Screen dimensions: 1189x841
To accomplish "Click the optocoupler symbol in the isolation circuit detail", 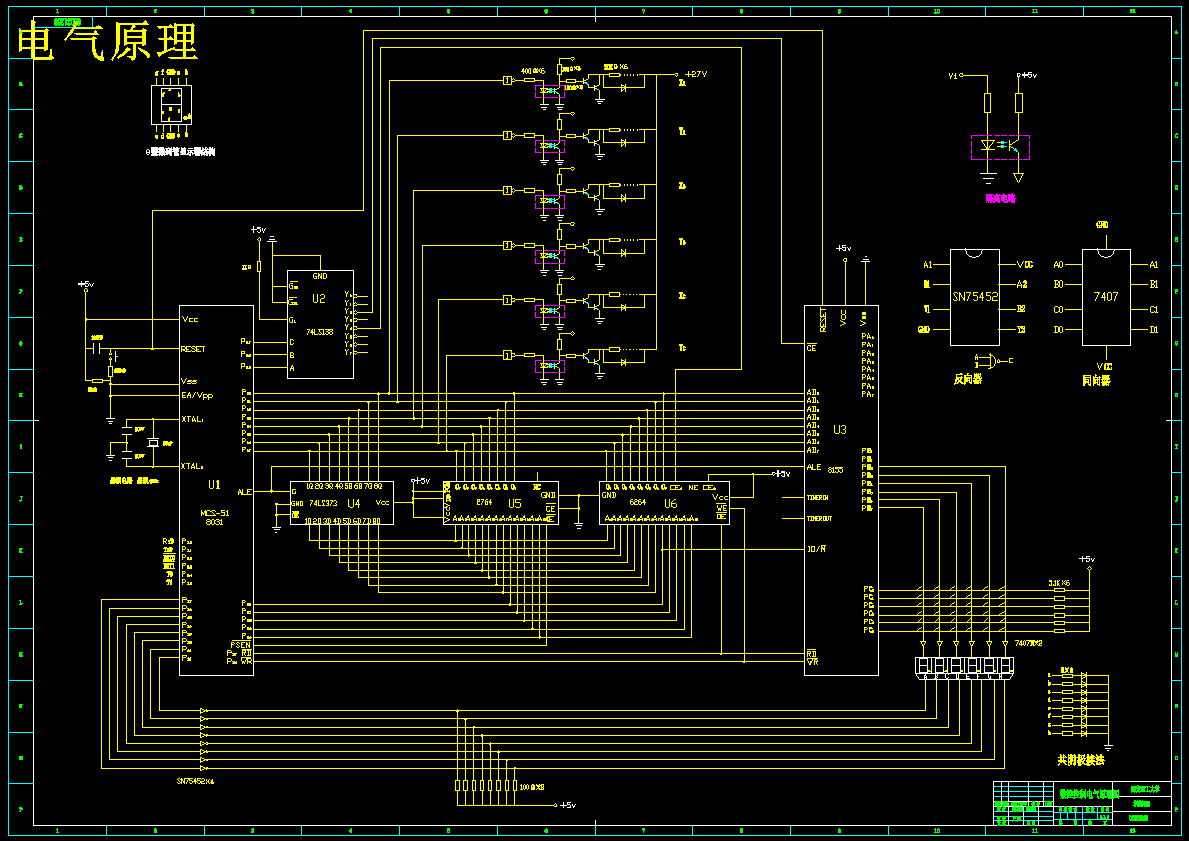I will coord(1000,147).
